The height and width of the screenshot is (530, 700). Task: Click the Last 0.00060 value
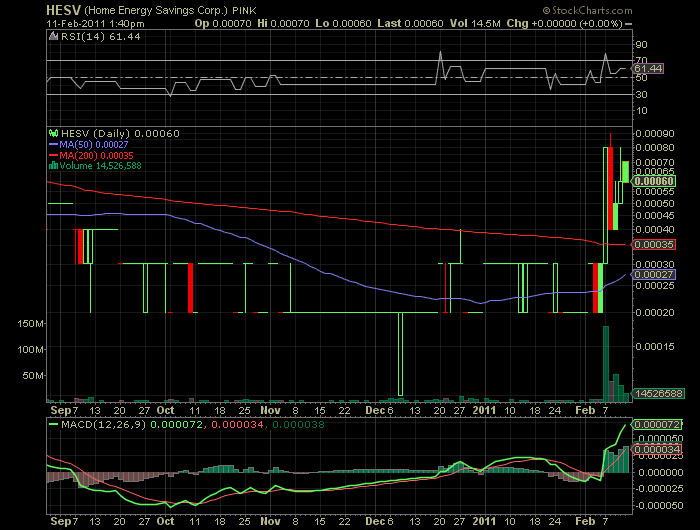pos(410,23)
